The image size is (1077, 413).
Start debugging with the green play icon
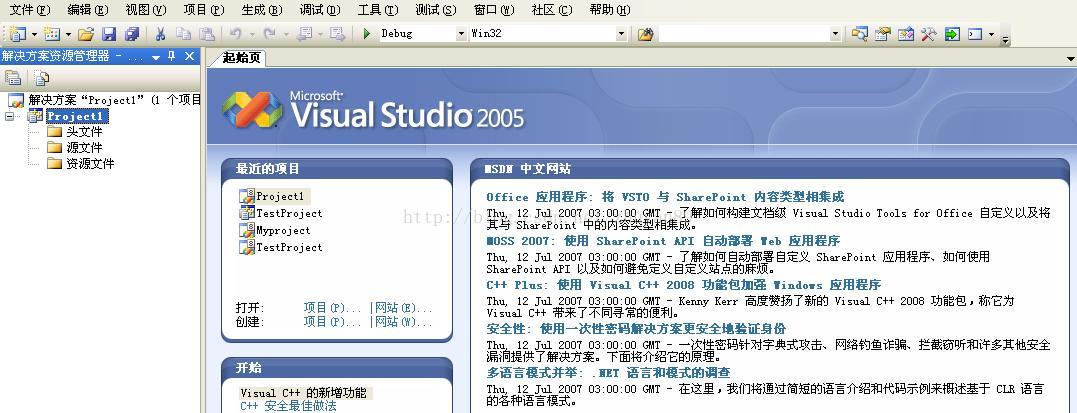click(x=367, y=34)
